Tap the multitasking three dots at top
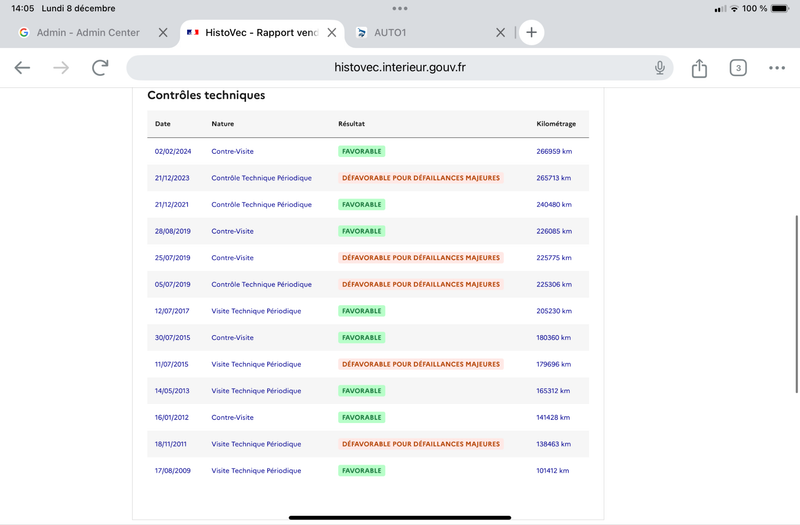 (x=400, y=8)
